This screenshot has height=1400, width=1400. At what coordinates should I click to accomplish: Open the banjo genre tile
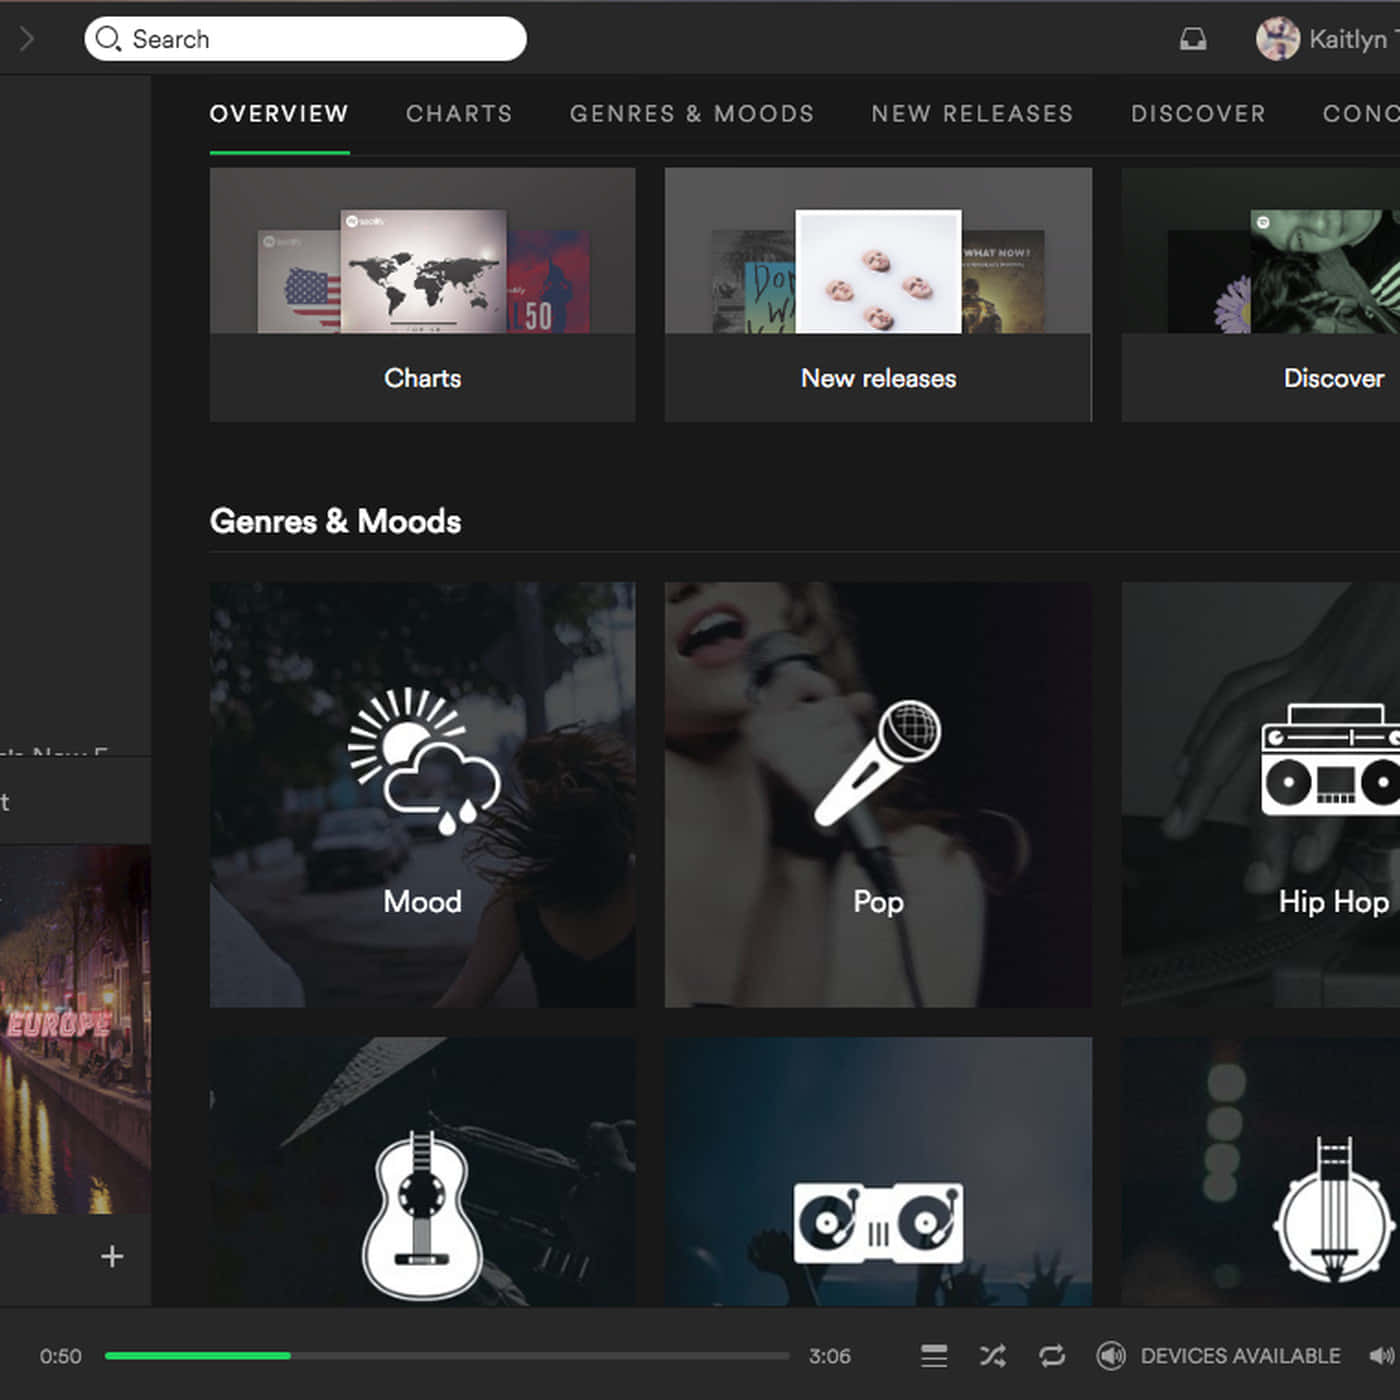1261,1171
